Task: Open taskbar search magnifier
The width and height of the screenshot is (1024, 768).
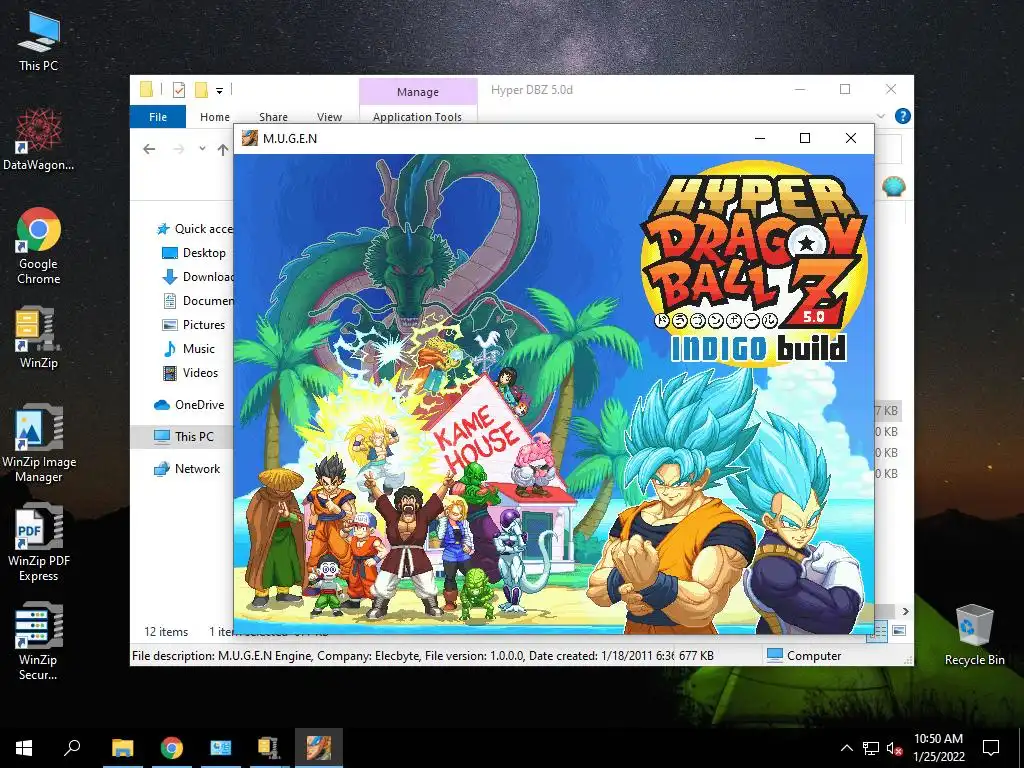Action: (72, 748)
